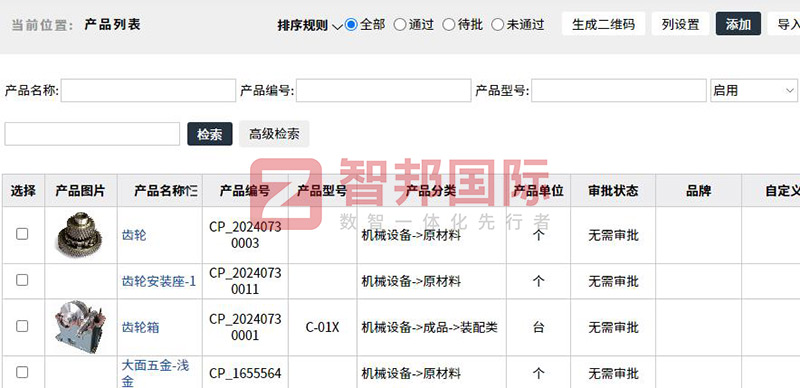The image size is (800, 388).
Task: Click model cell C-01X
Action: coord(322,327)
